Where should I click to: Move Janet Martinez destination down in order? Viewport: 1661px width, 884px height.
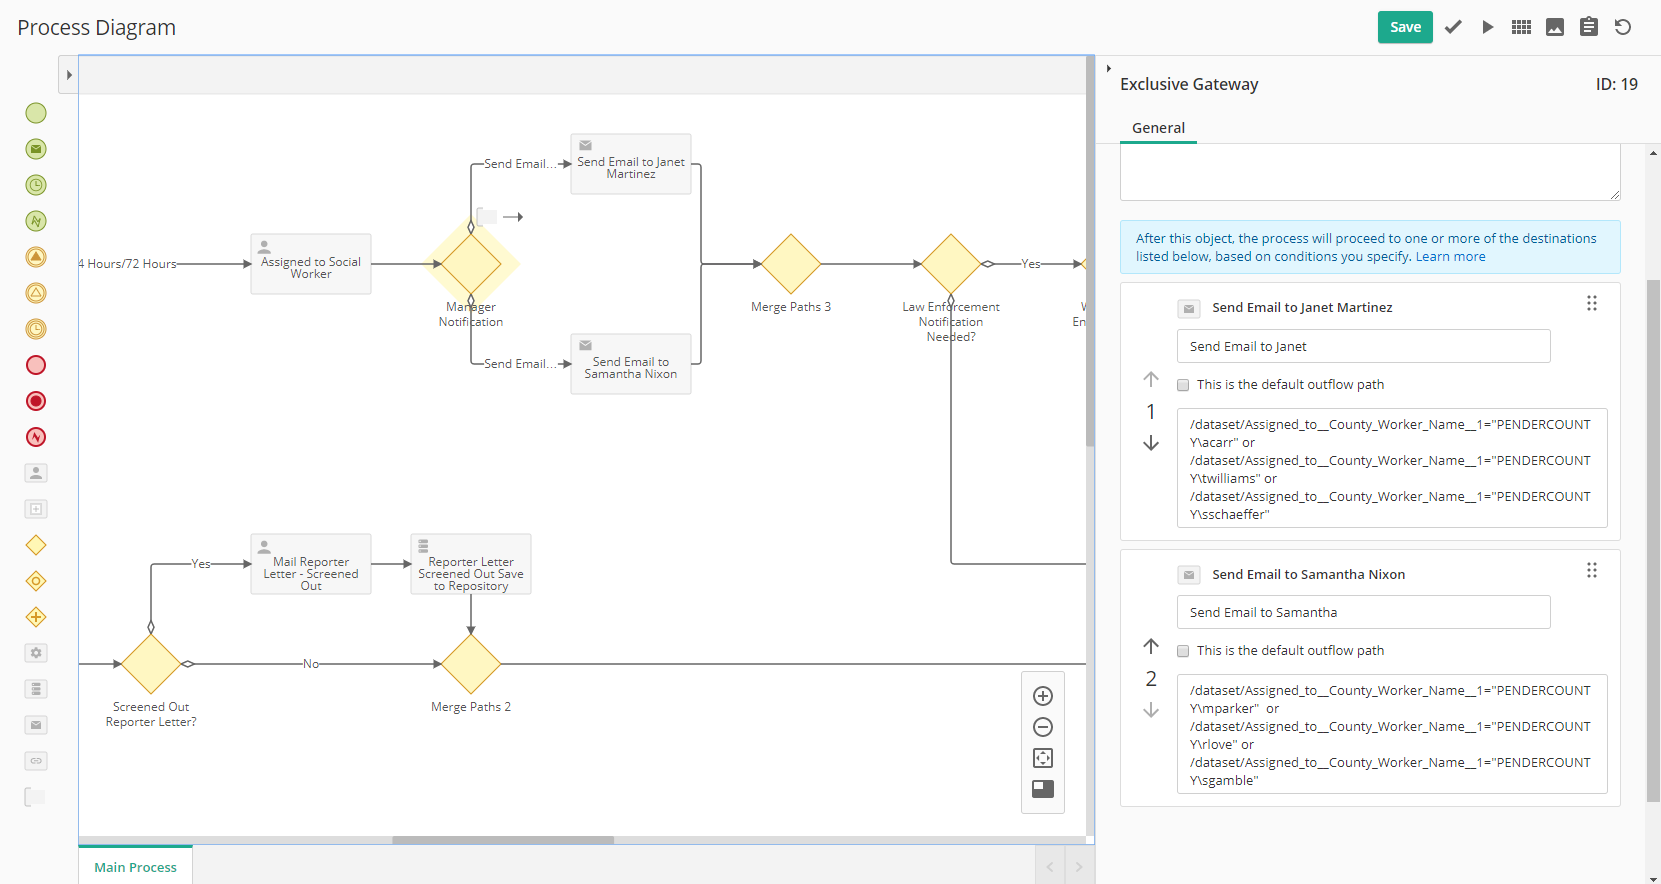click(x=1151, y=443)
